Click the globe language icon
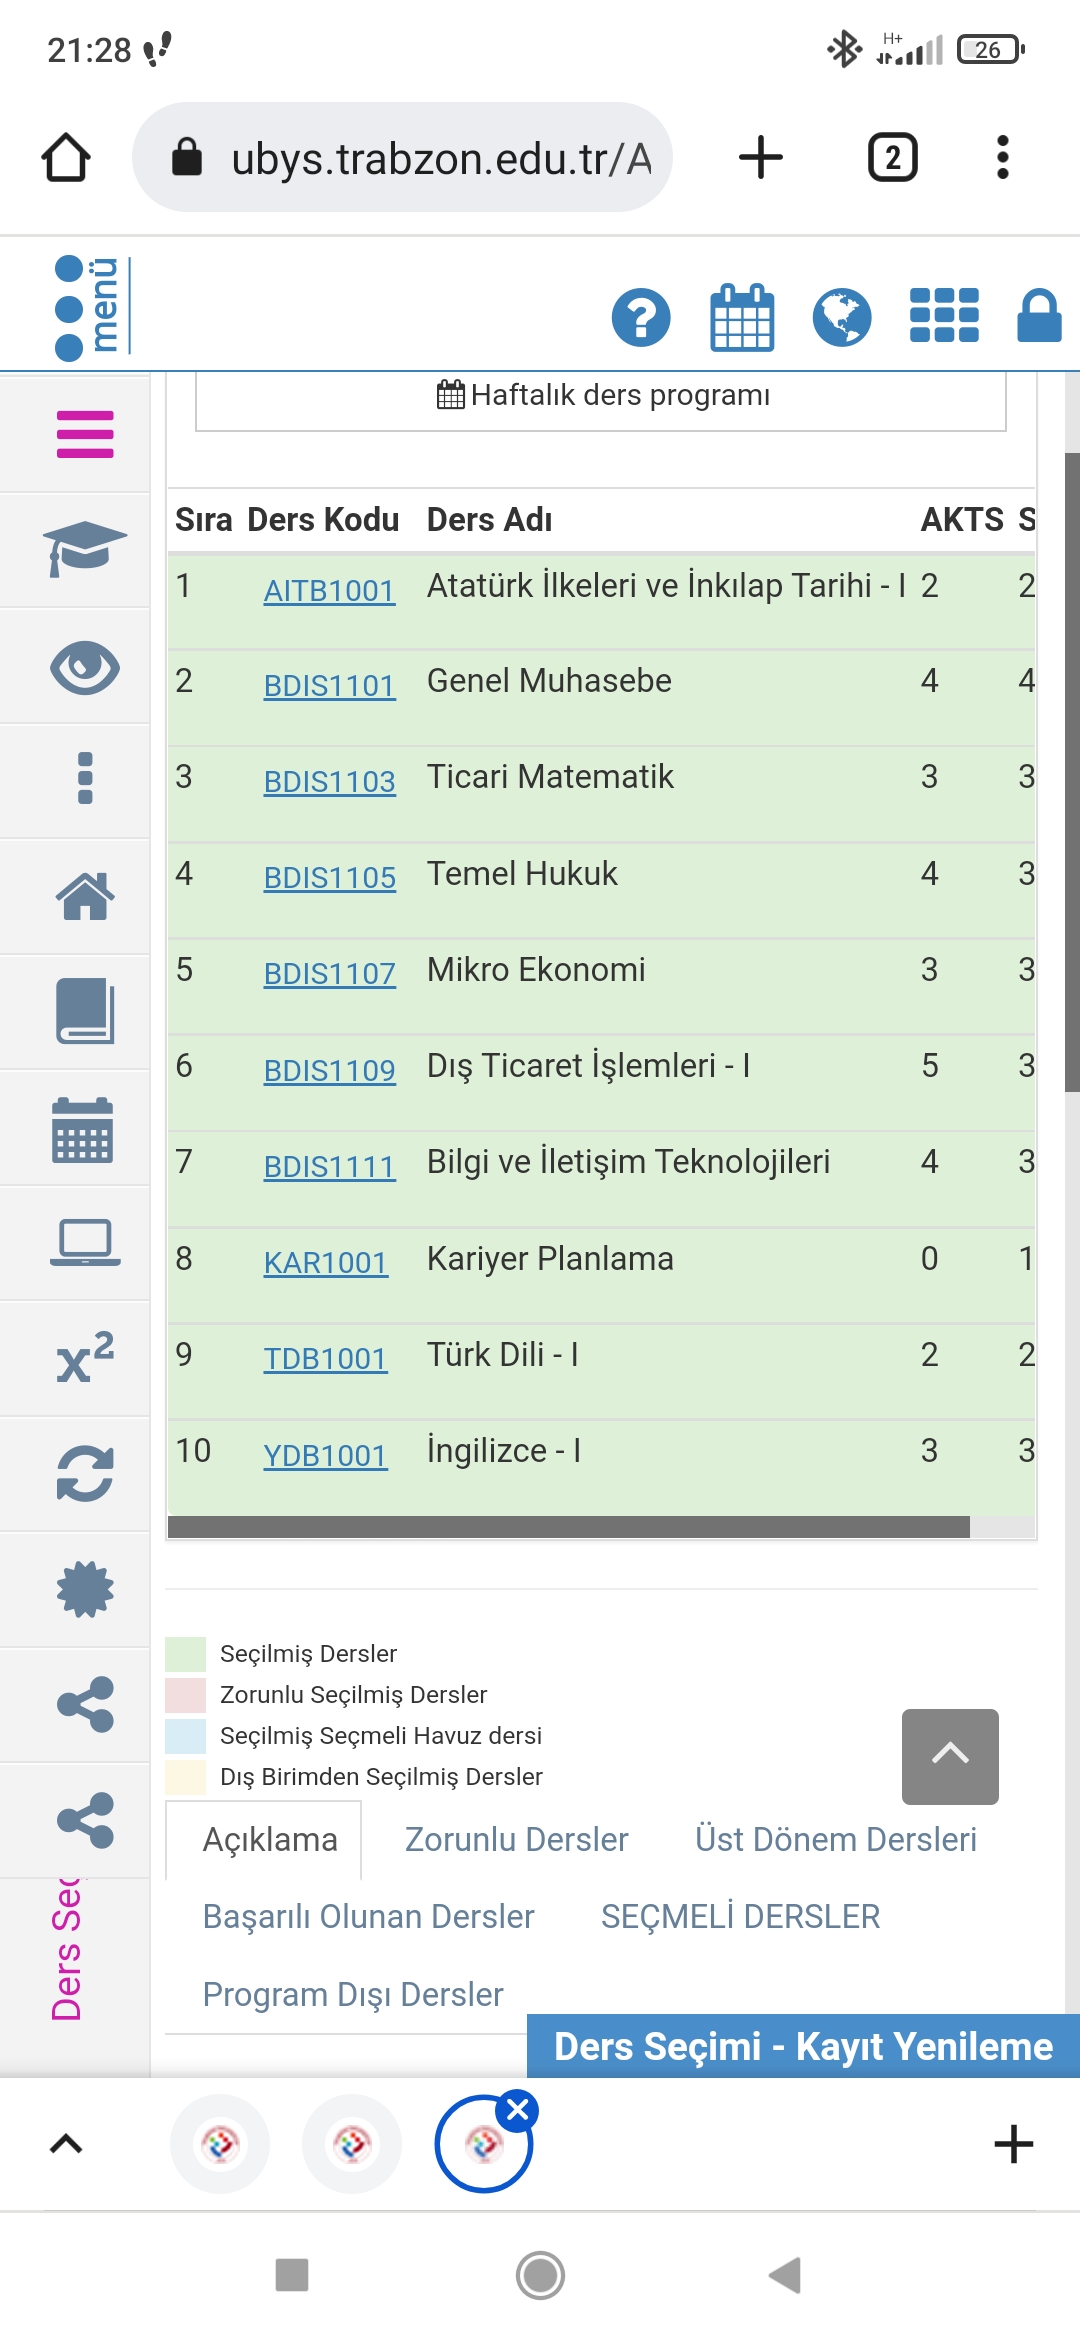This screenshot has height=2340, width=1080. (x=842, y=318)
